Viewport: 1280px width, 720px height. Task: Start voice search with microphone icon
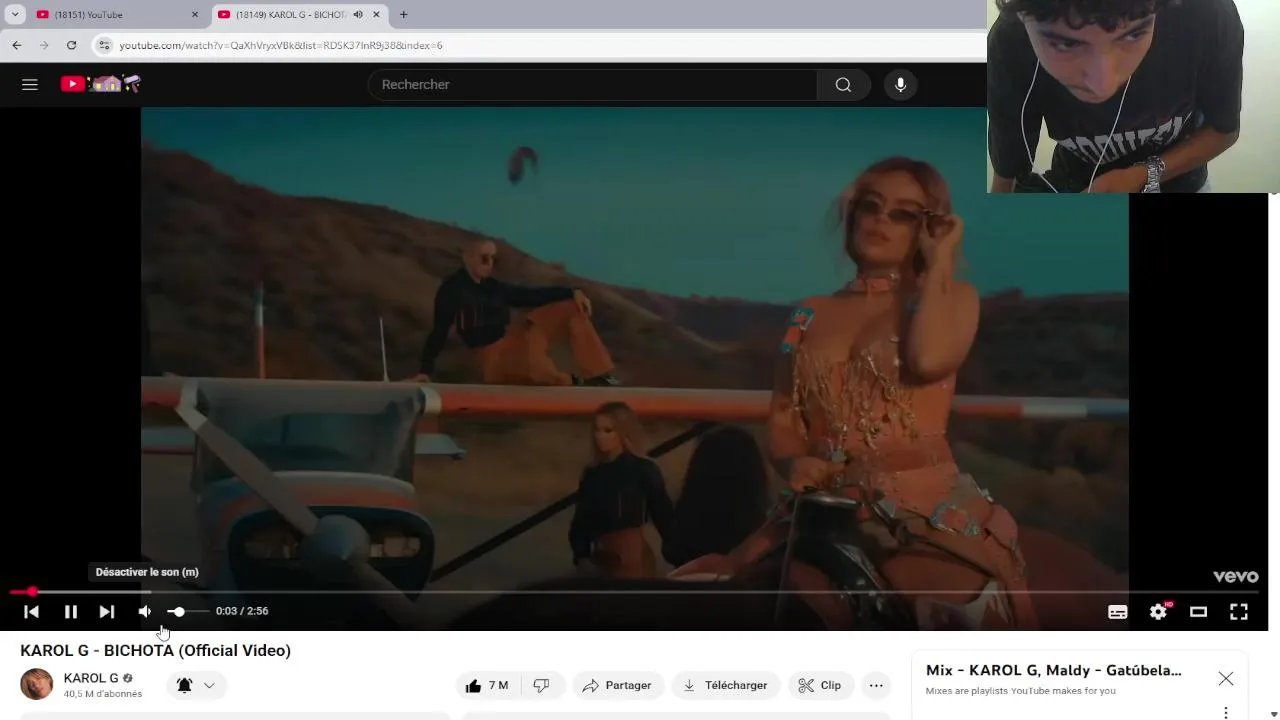900,85
